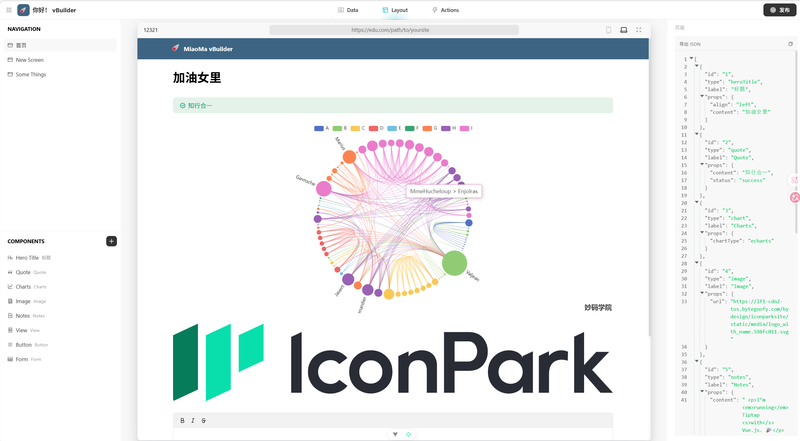Collapse props block at line 24

coord(702,233)
